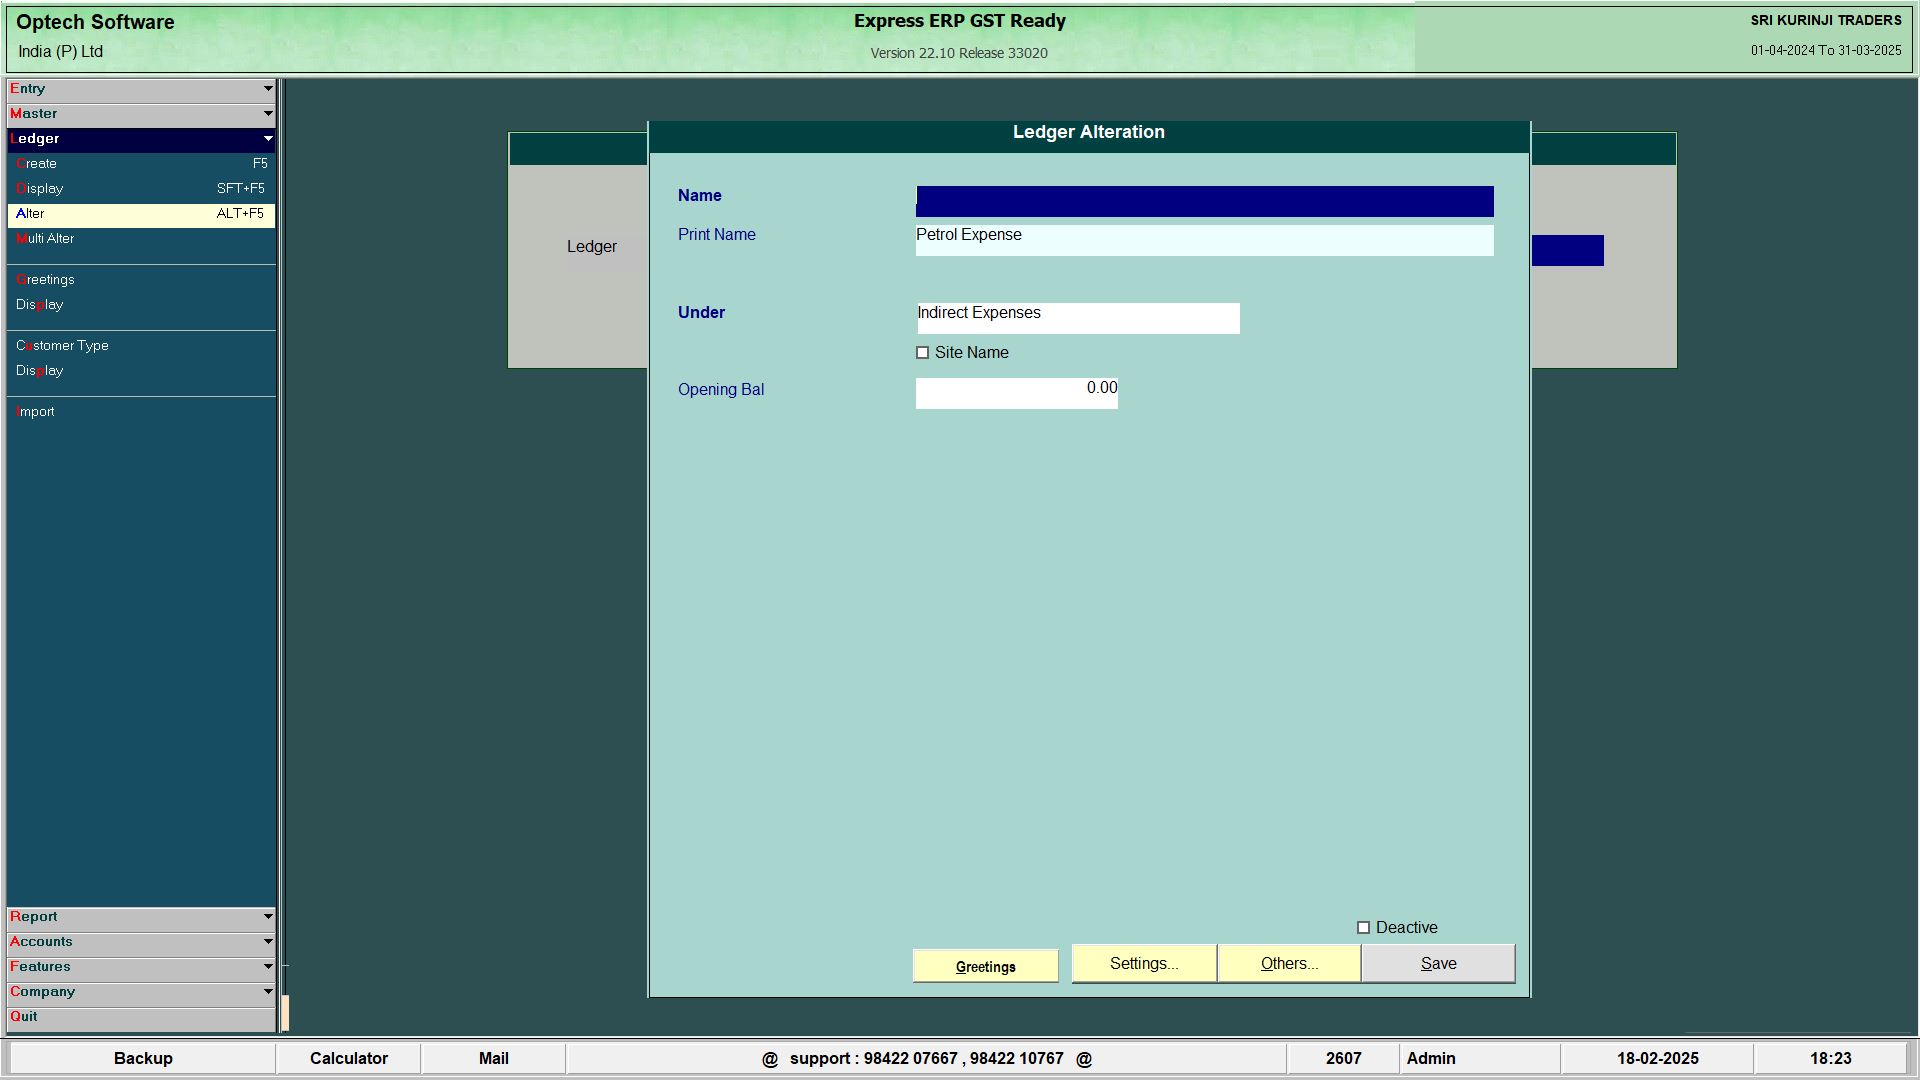Open Customer Type menu entry
The image size is (1920, 1080).
(62, 346)
